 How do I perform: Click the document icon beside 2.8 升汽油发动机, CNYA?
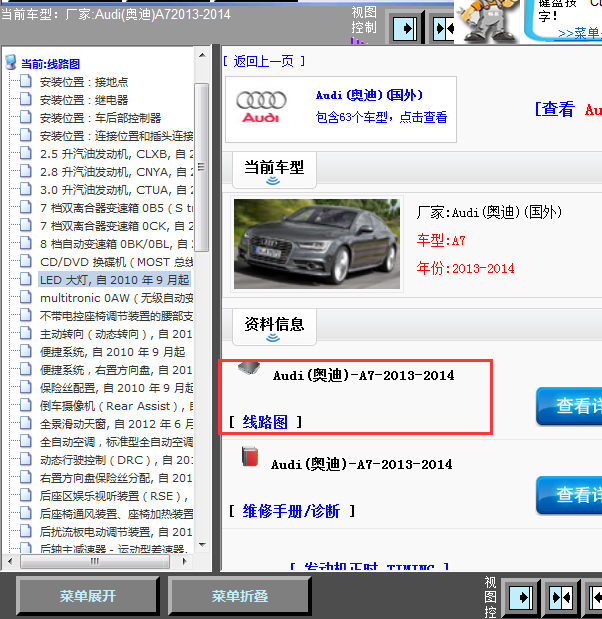26,171
